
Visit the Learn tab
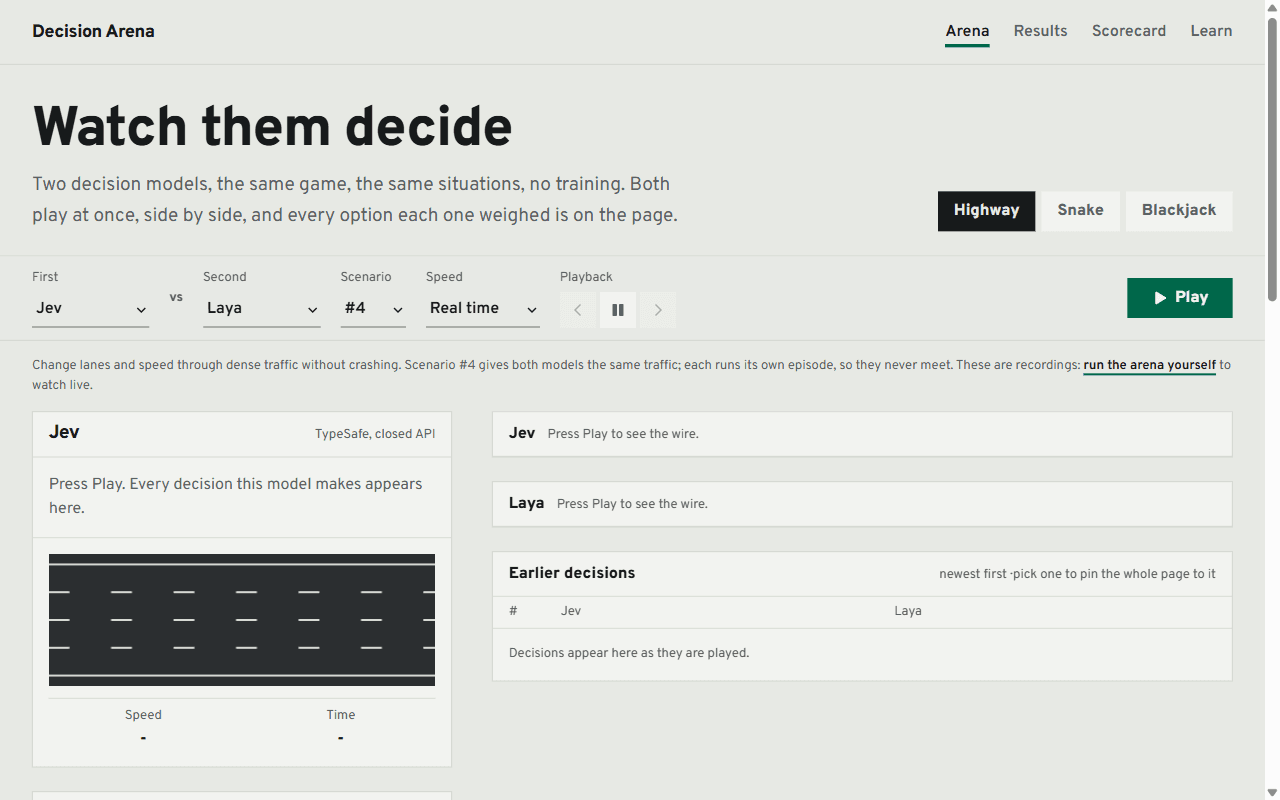(x=1211, y=31)
